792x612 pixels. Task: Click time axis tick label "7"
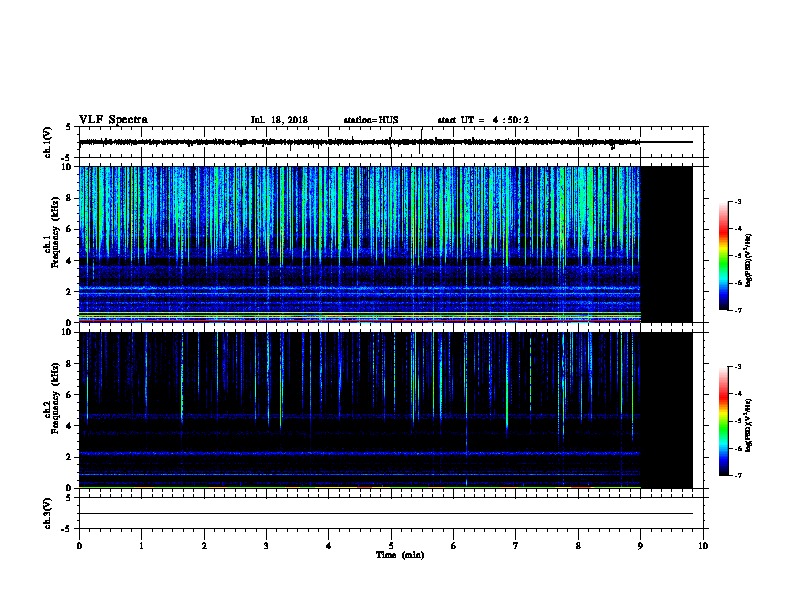pos(516,546)
